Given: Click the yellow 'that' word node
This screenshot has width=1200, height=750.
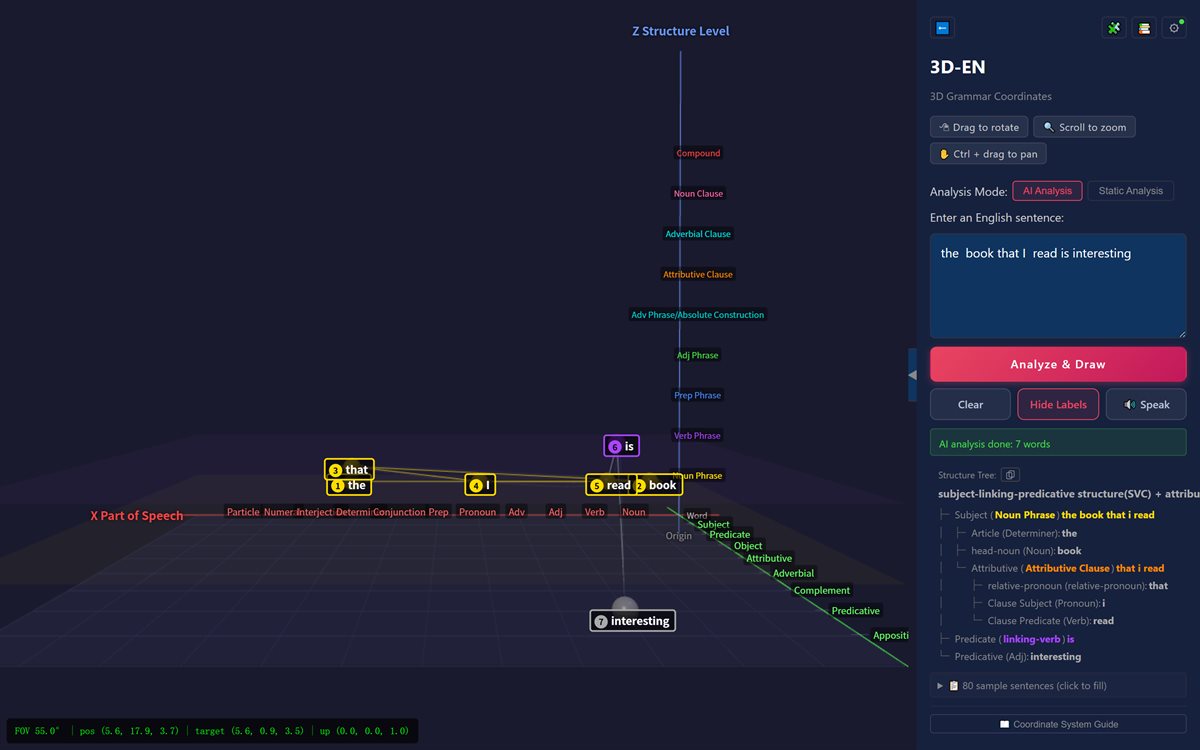Looking at the screenshot, I should tap(349, 470).
